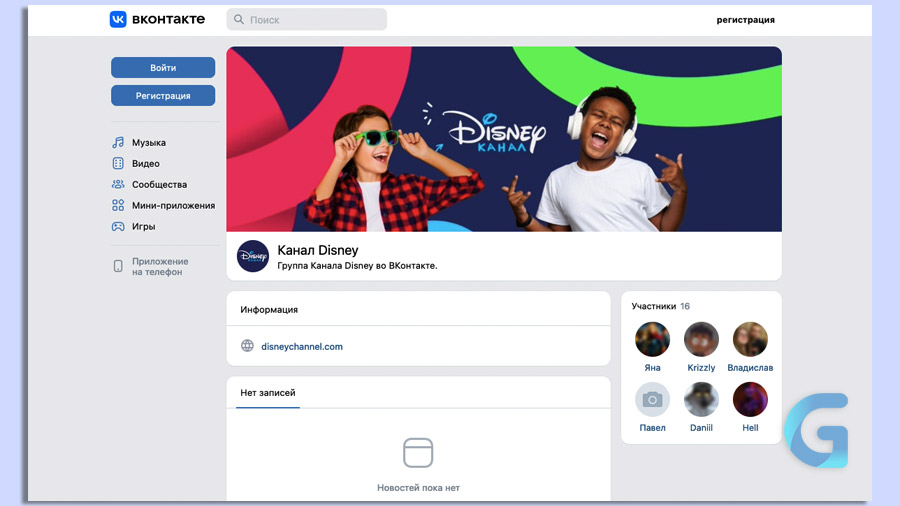Screen dimensions: 900x506
Task: Click Daniil's avatar
Action: coord(701,399)
